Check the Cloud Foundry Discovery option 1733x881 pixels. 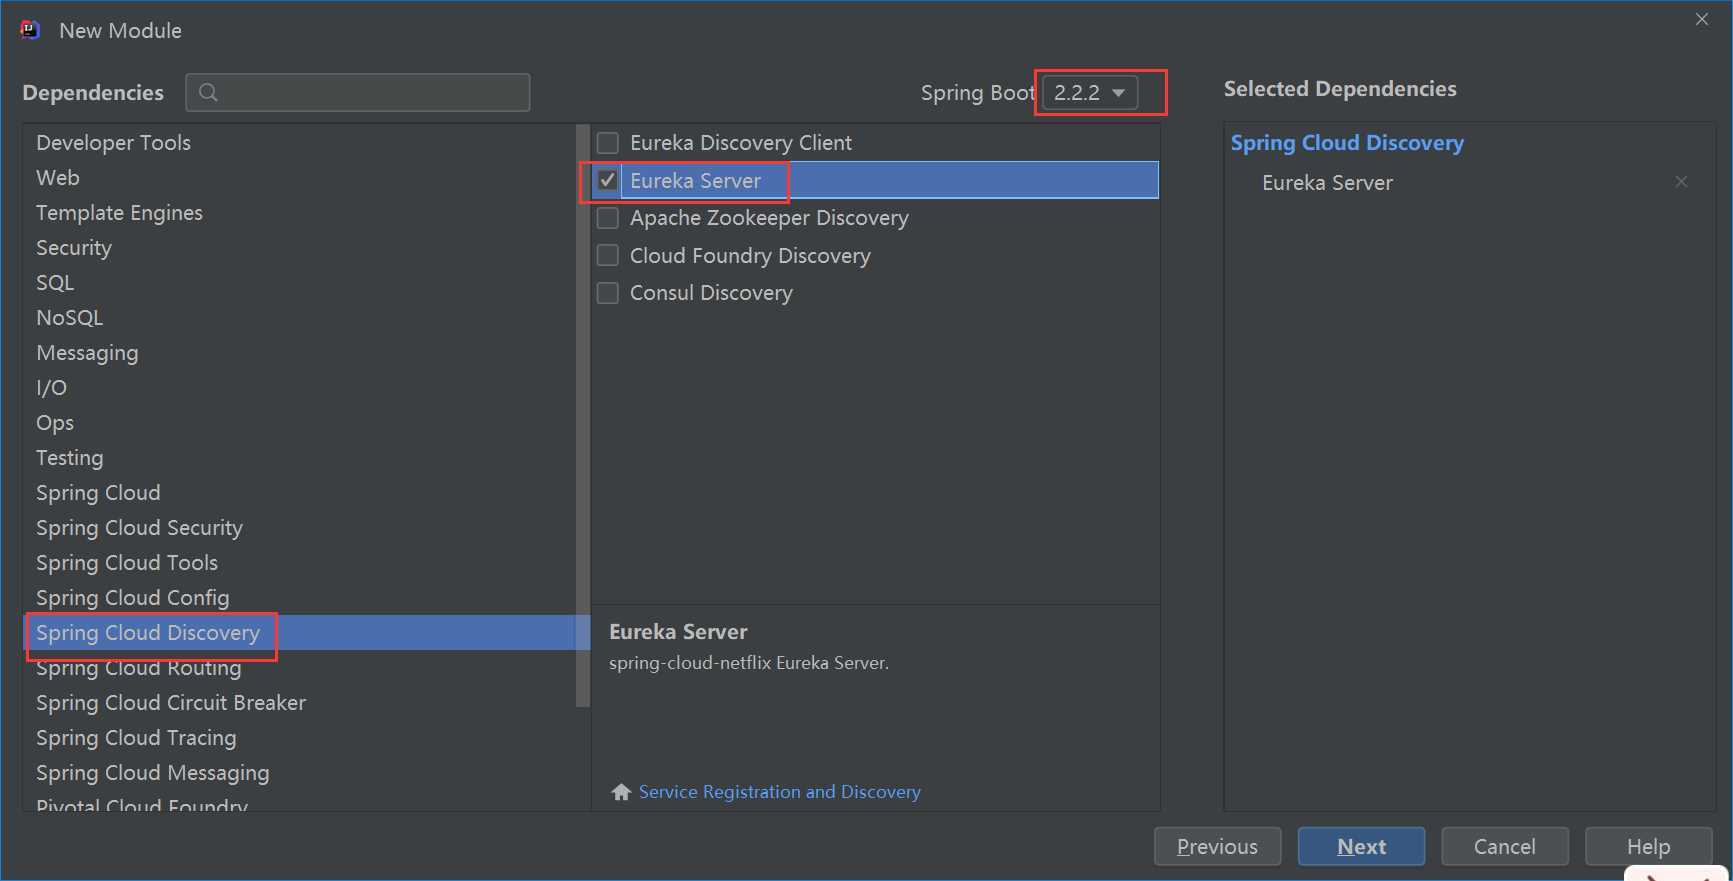pyautogui.click(x=607, y=255)
